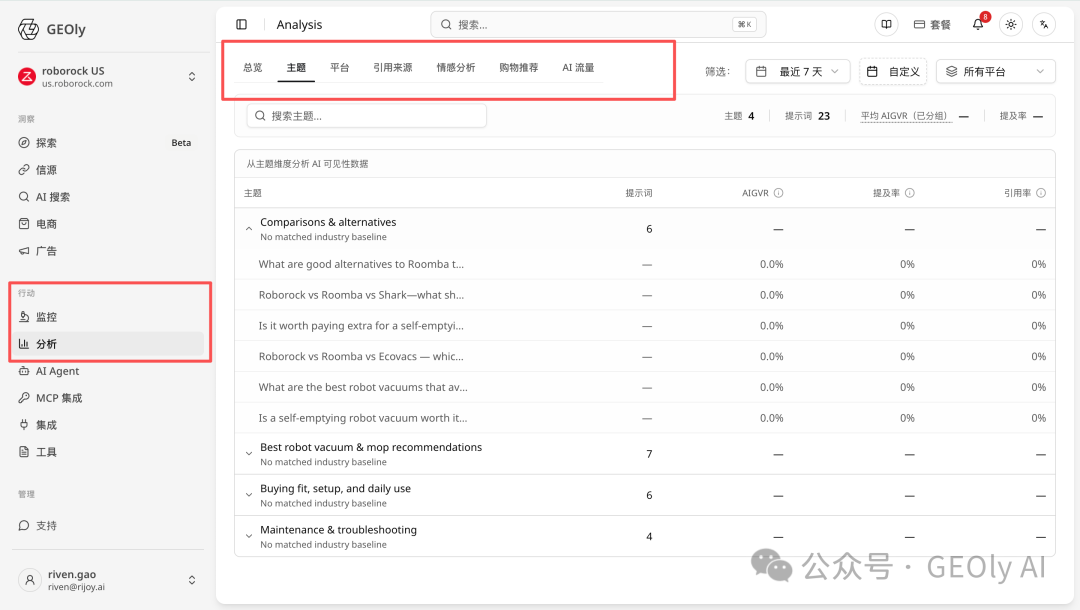Switch to the 购物推荐 tab
The width and height of the screenshot is (1080, 610).
pos(519,67)
